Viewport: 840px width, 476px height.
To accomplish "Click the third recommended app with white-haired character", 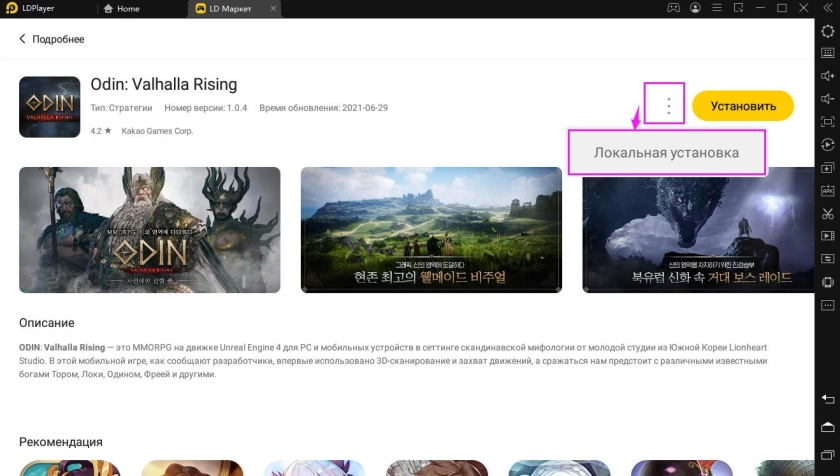I will coord(314,468).
